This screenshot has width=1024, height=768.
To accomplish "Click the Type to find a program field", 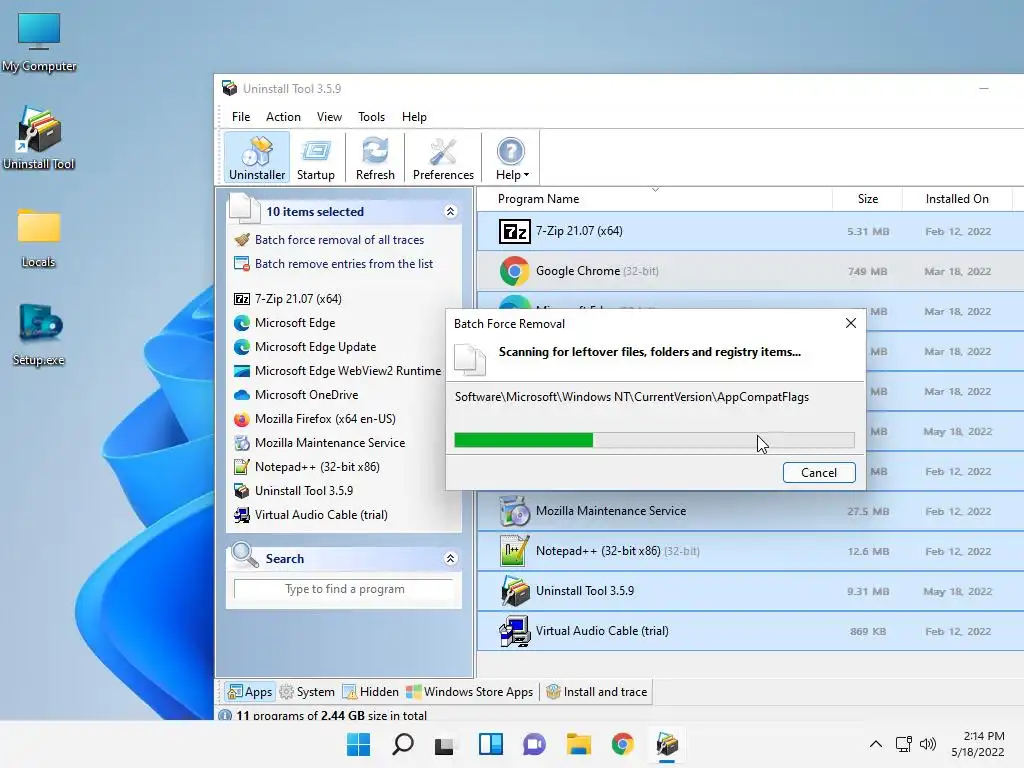I will [344, 589].
